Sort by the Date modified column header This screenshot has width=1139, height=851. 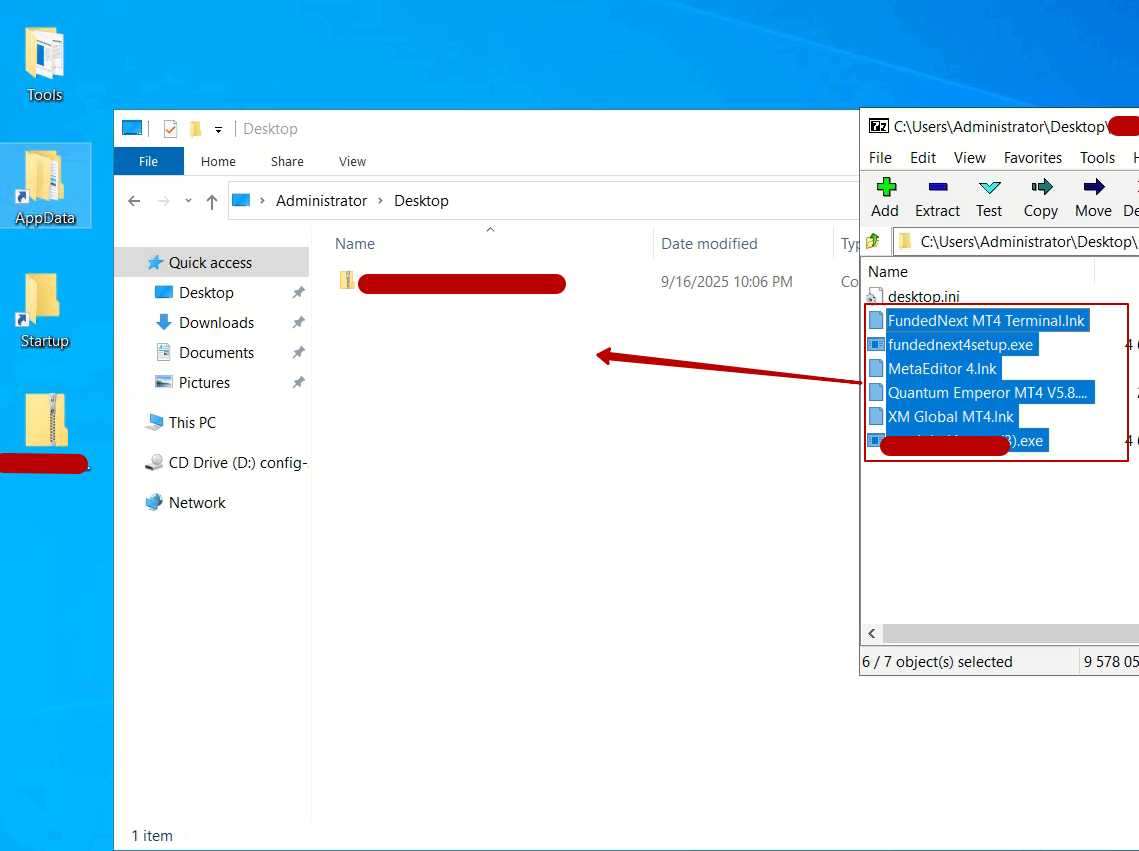[x=709, y=244]
